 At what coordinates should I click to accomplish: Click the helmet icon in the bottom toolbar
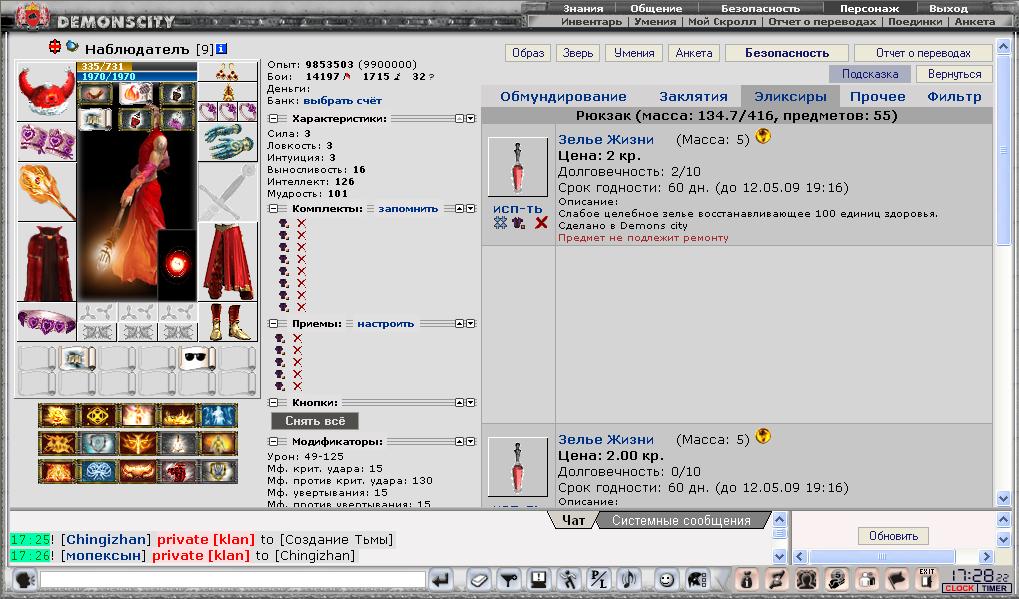(x=696, y=580)
